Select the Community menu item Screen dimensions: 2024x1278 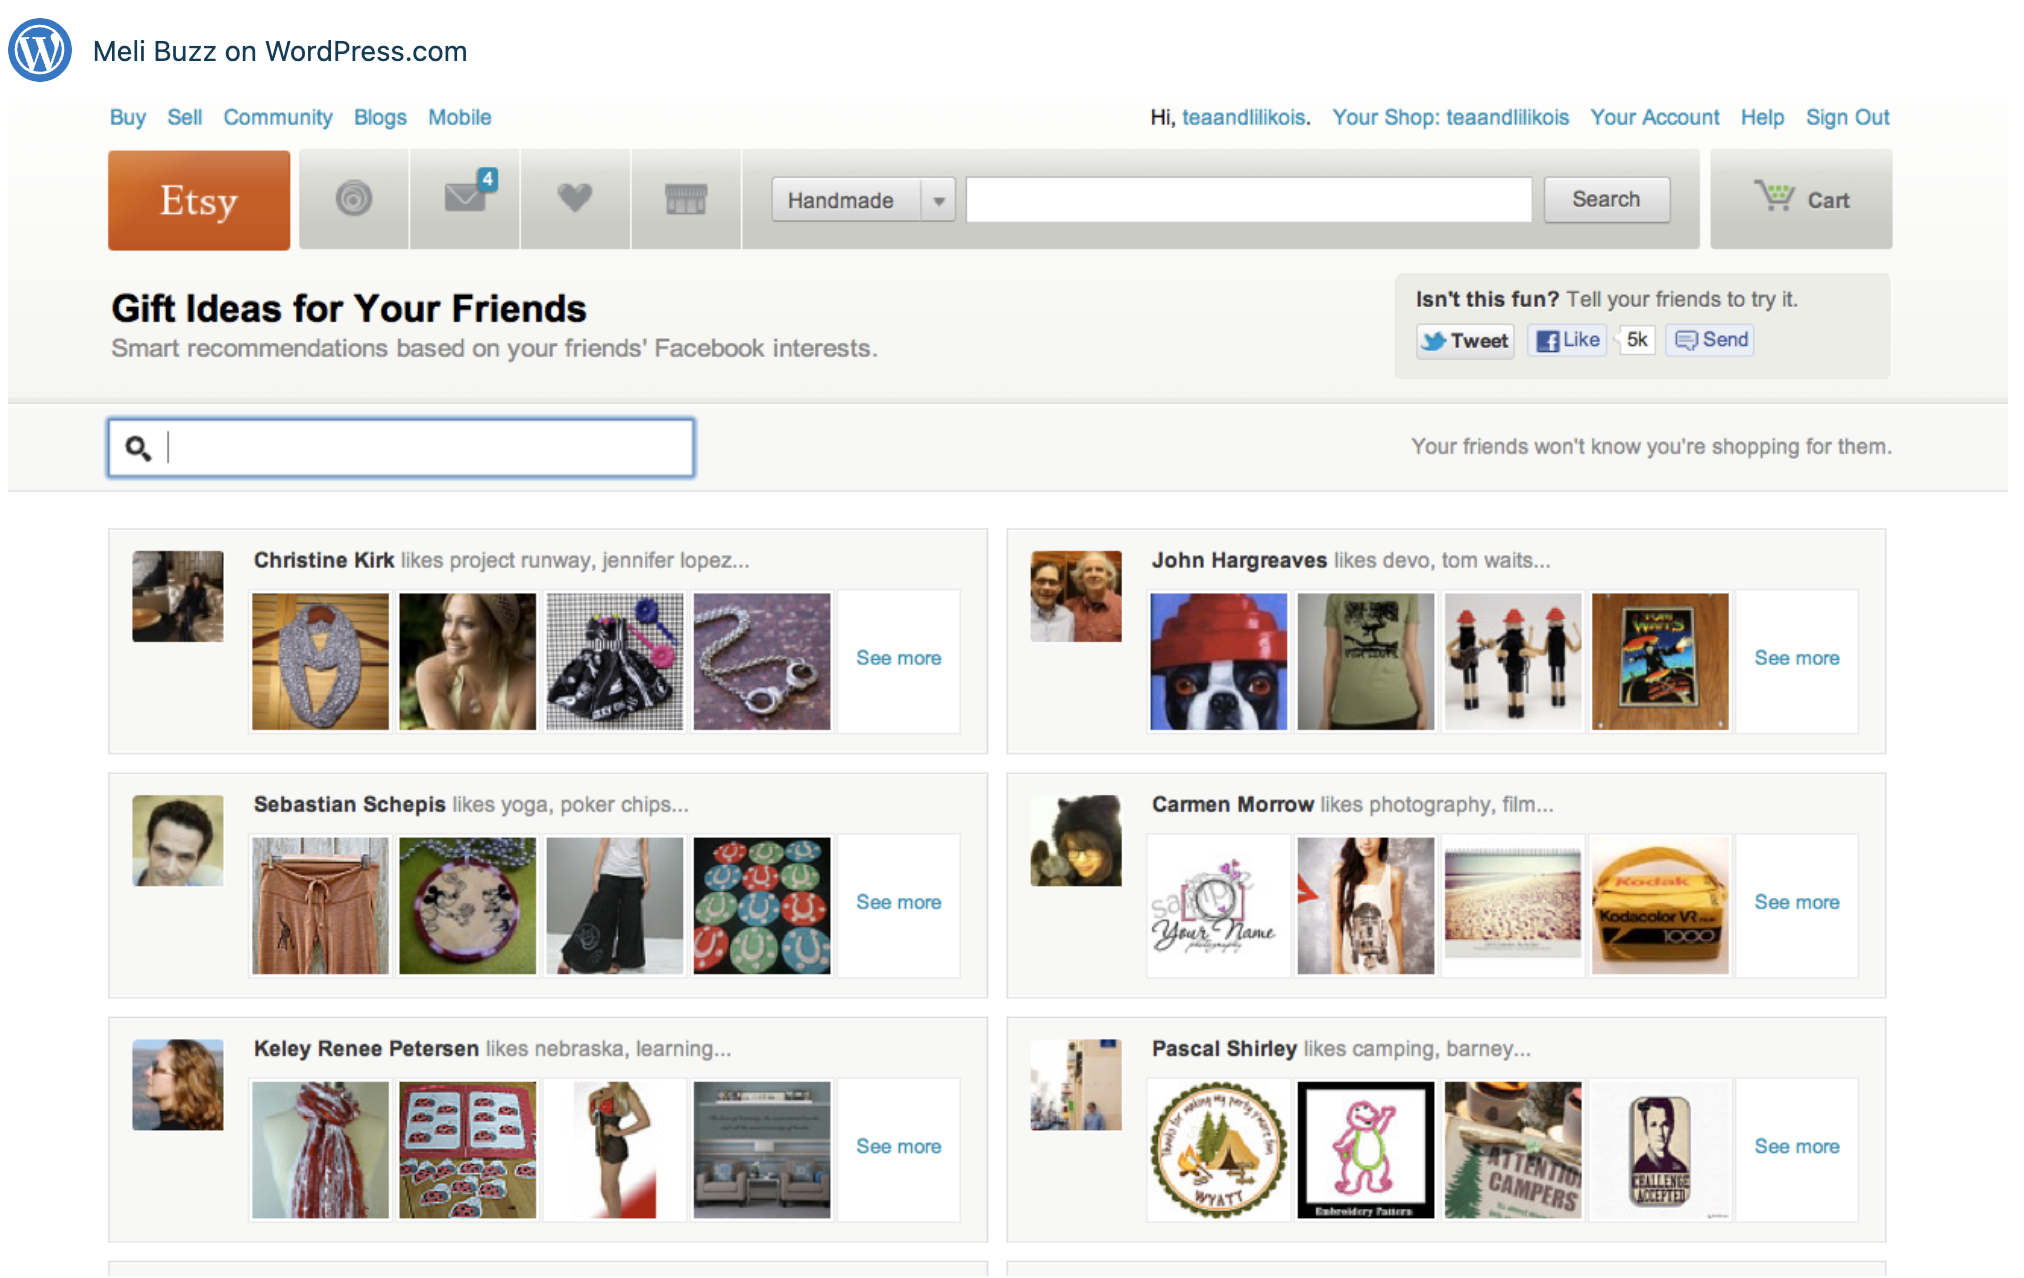[x=277, y=117]
